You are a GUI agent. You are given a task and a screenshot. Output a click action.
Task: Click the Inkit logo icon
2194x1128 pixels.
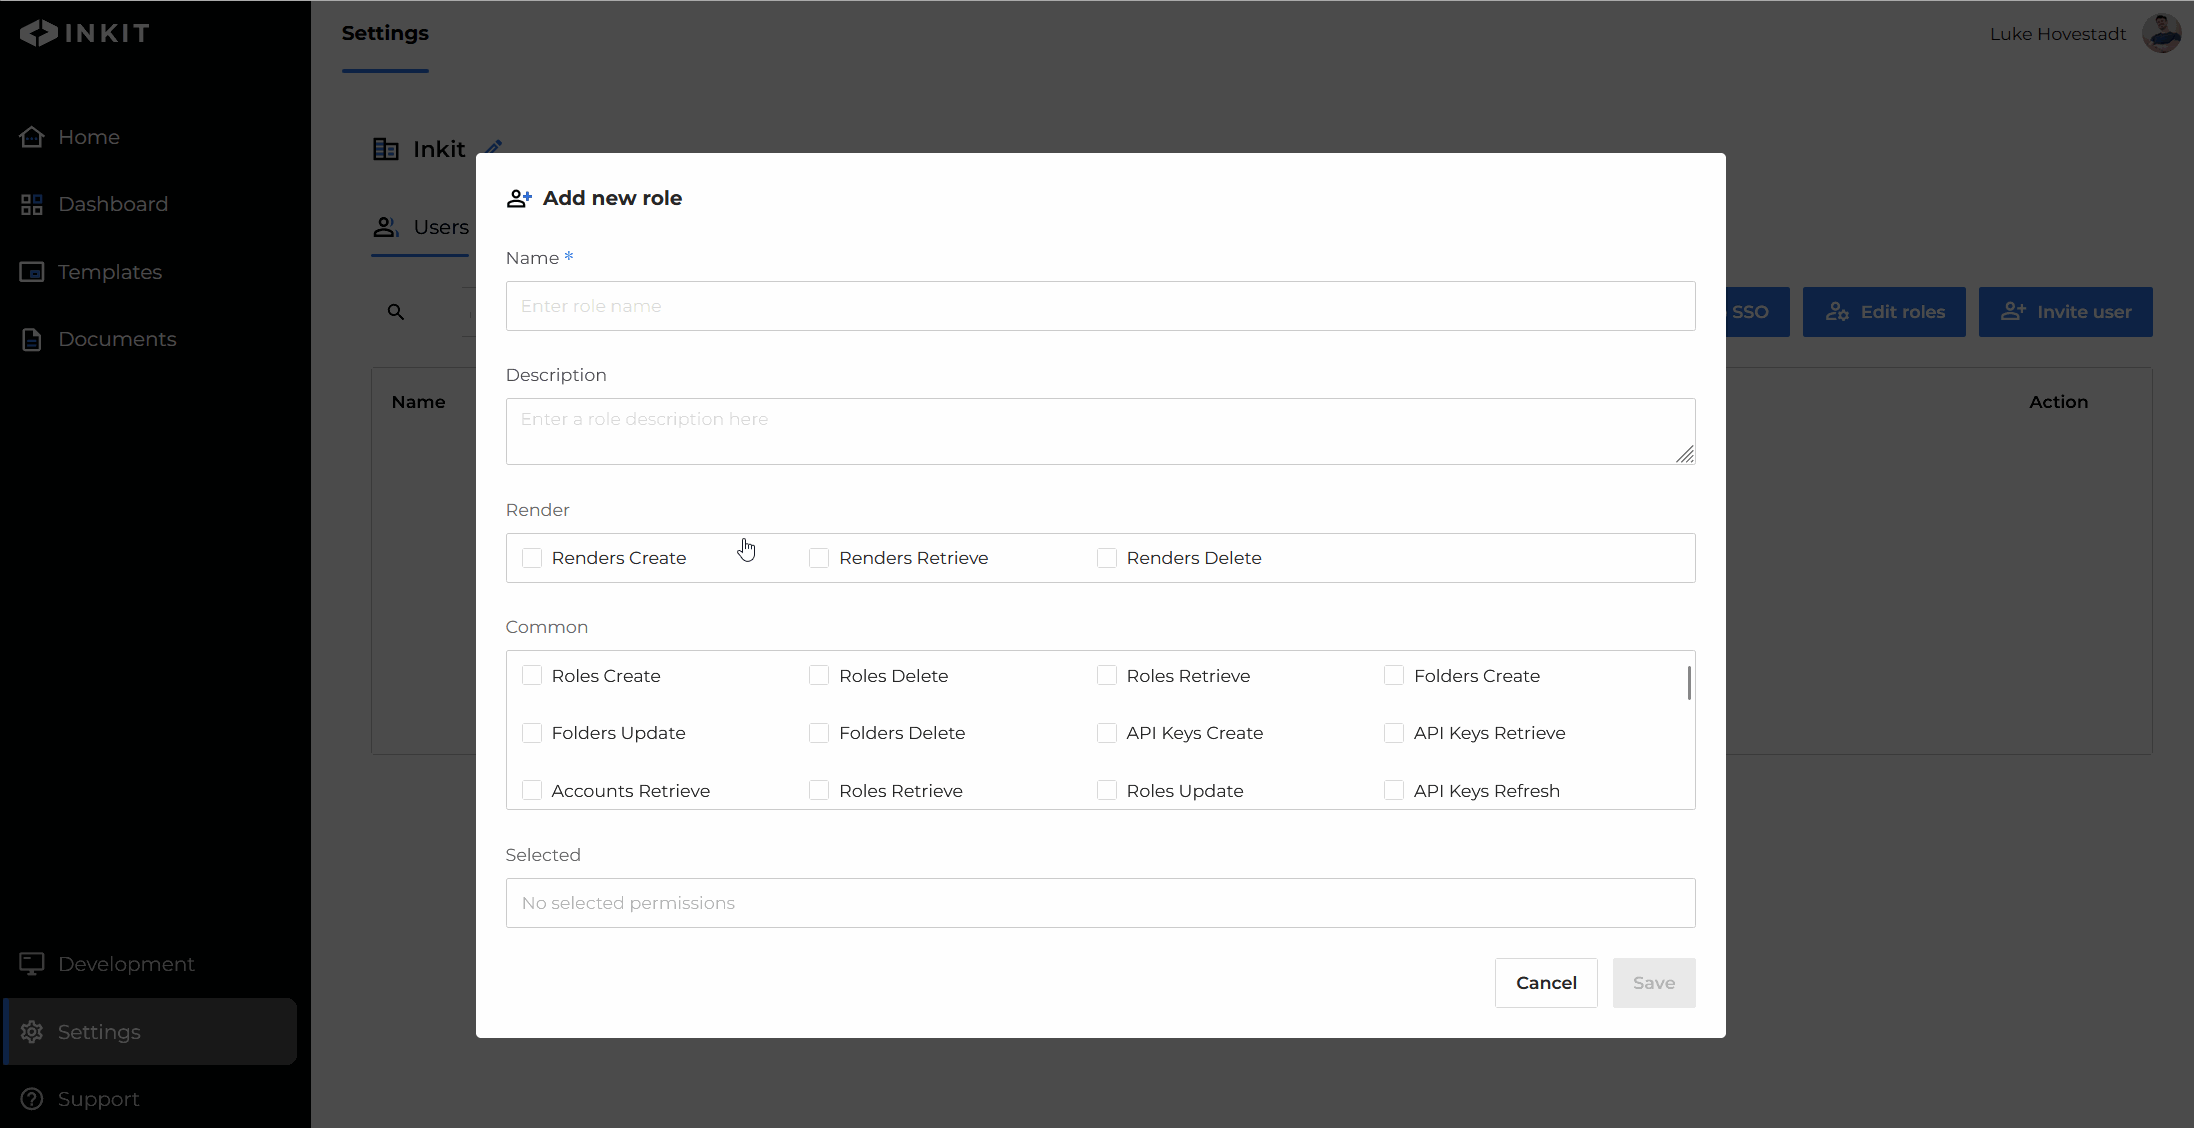[x=38, y=33]
